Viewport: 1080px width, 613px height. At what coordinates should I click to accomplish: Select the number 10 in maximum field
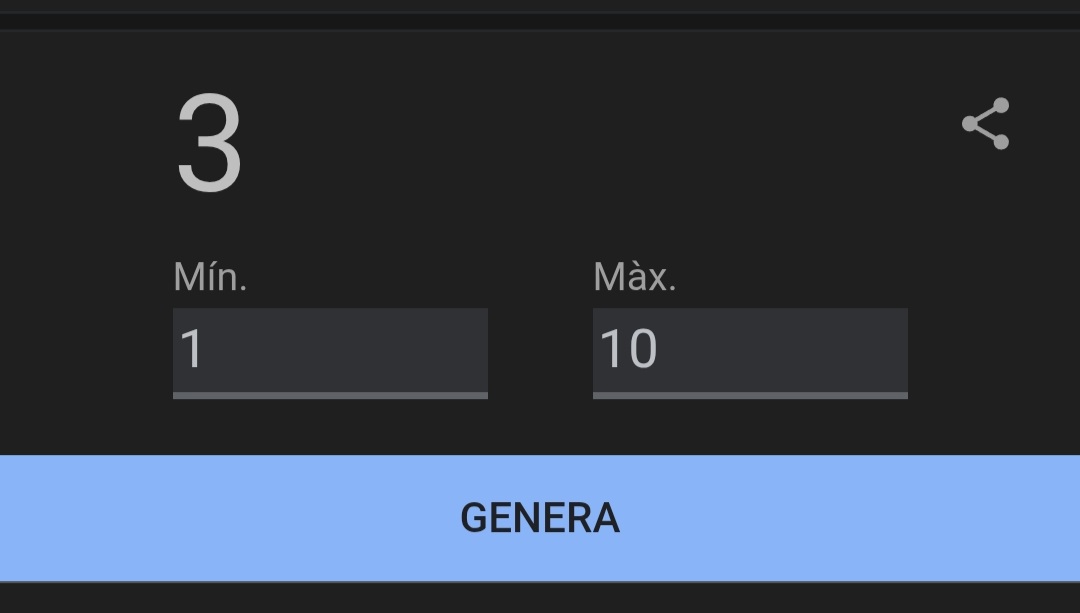tap(628, 349)
